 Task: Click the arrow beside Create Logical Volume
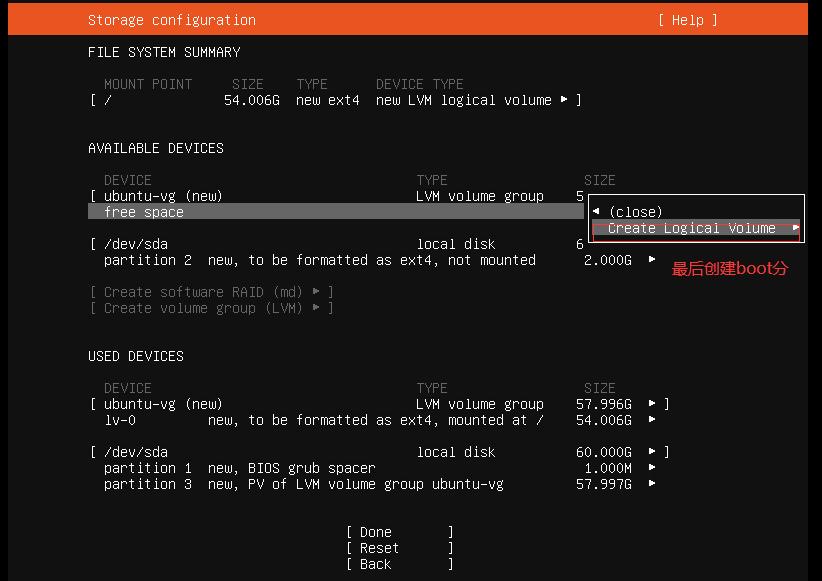(x=795, y=228)
